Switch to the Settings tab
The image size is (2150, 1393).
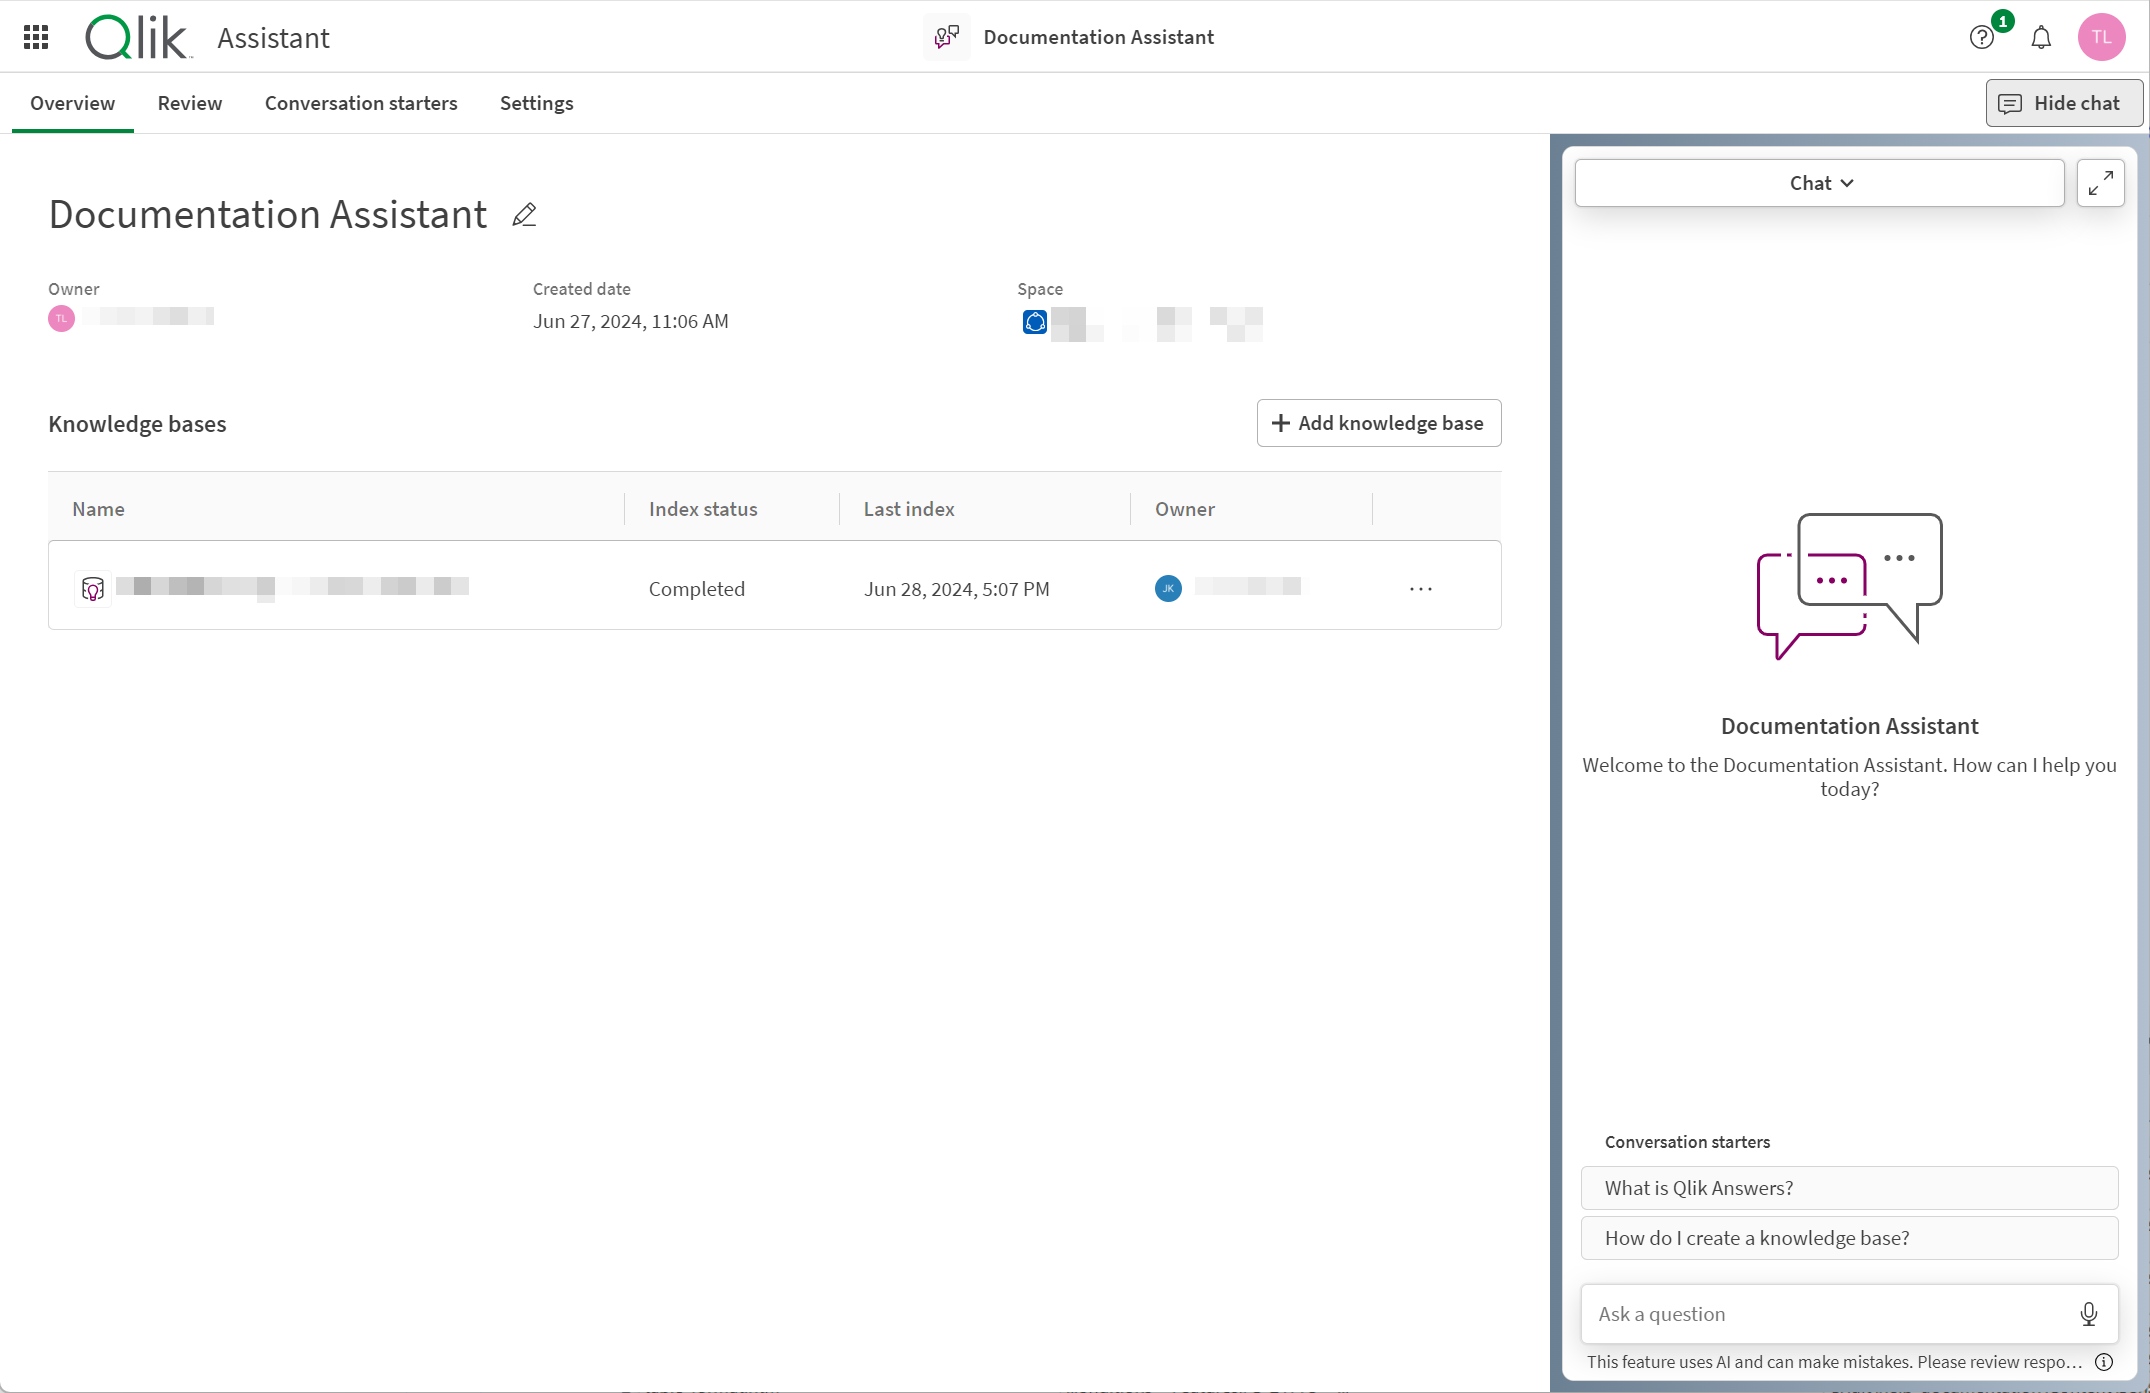click(536, 103)
